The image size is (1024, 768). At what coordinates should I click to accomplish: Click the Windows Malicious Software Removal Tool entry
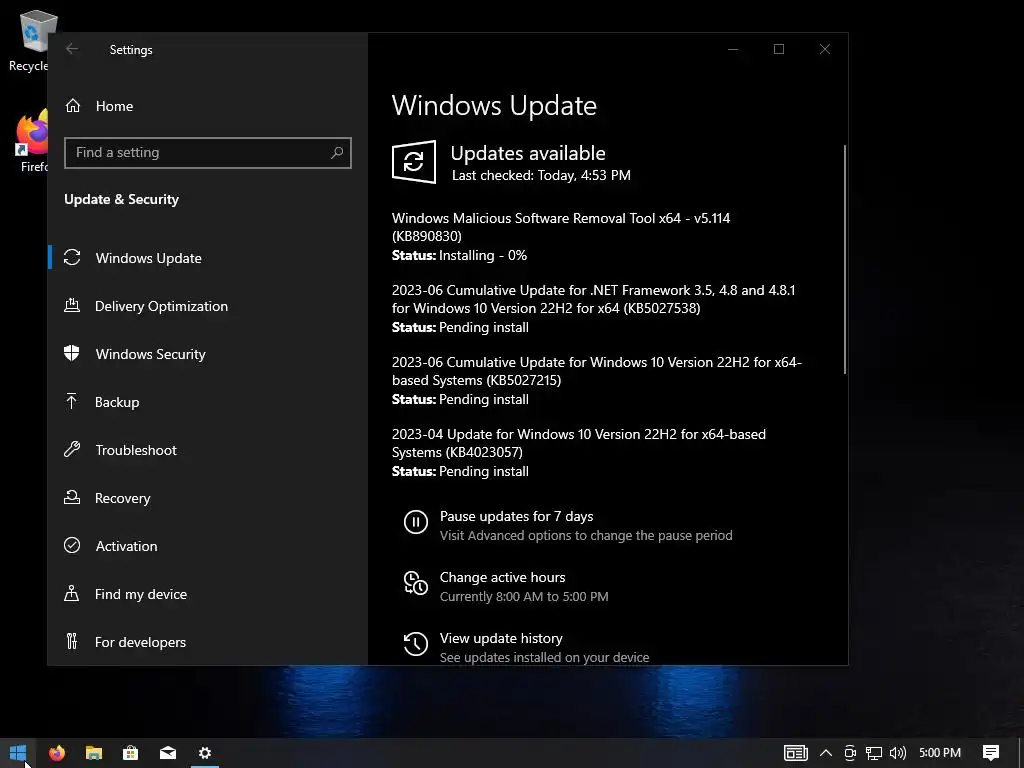click(x=561, y=227)
